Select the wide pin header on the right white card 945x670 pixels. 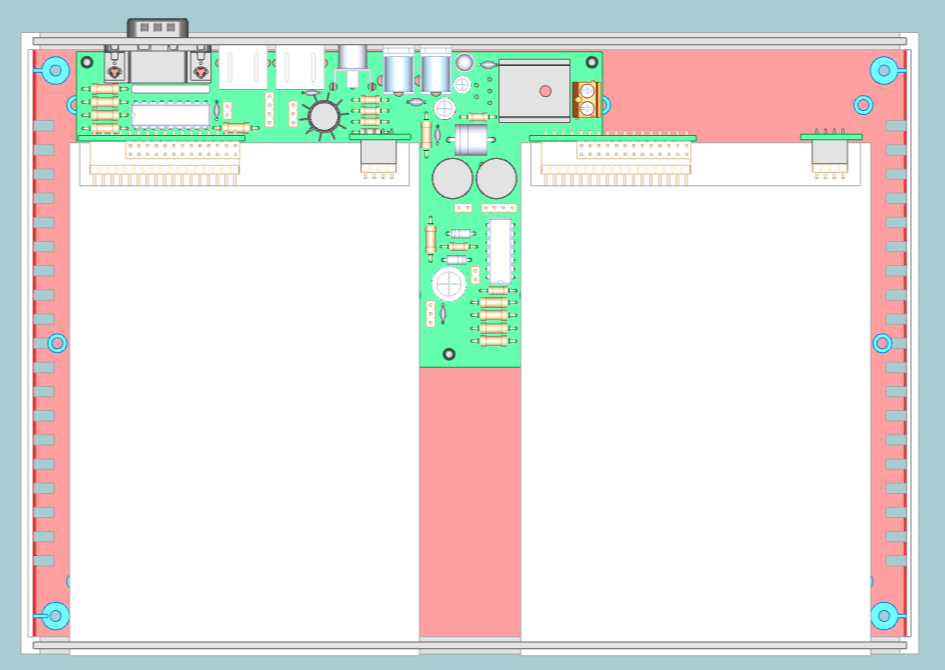tap(616, 163)
